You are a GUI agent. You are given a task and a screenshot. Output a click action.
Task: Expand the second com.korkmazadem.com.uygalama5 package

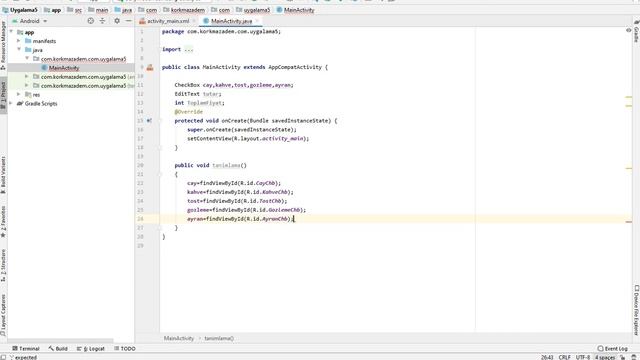pos(27,77)
